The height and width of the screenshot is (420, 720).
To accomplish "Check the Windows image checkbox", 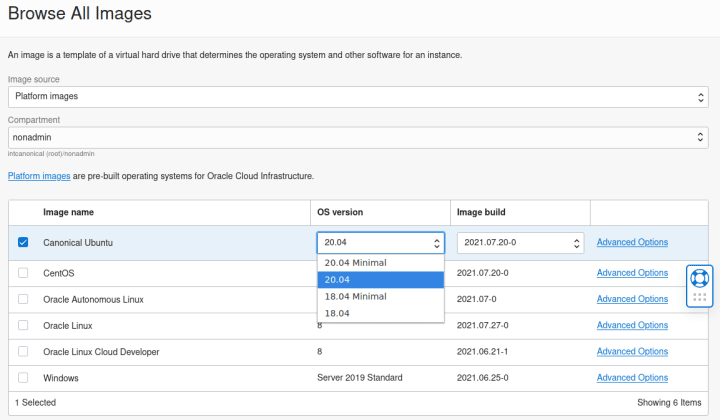I will click(24, 378).
